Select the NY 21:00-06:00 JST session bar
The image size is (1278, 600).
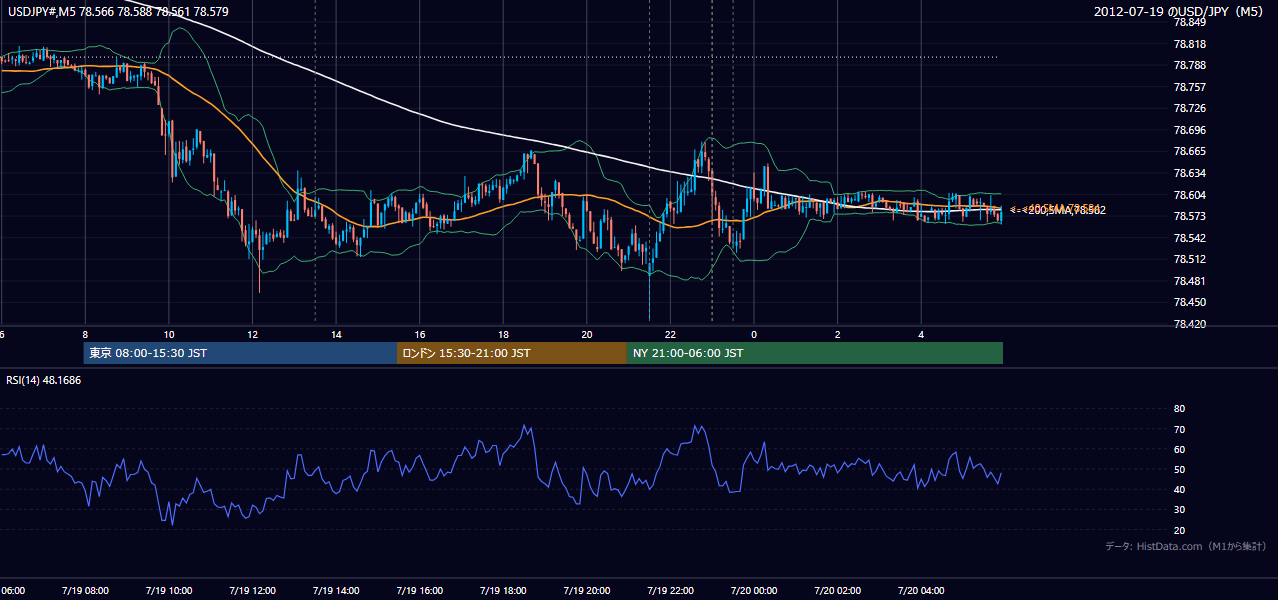tap(815, 353)
